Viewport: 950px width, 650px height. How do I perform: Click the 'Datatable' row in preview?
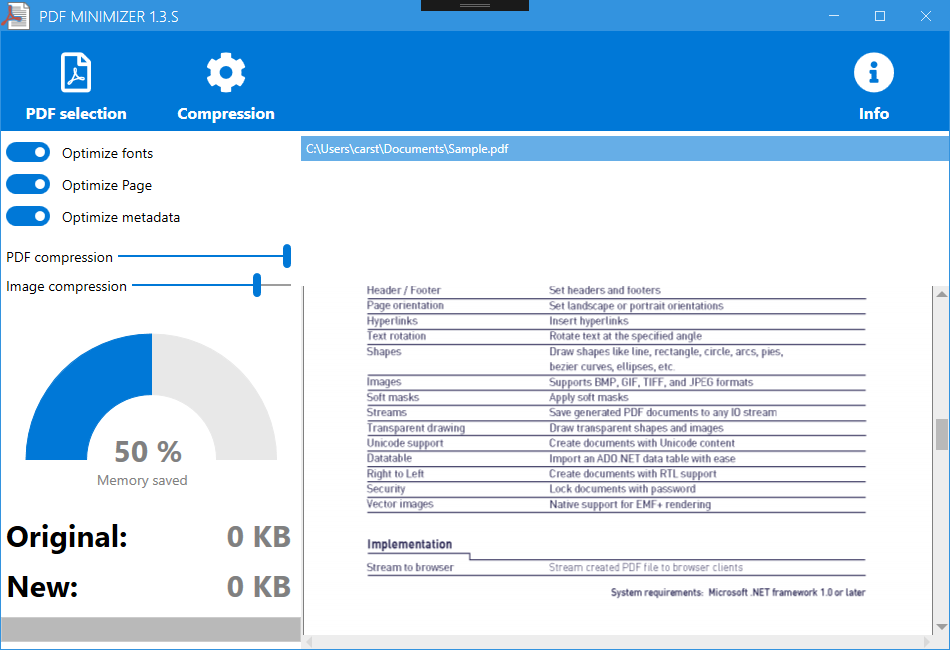coord(616,459)
